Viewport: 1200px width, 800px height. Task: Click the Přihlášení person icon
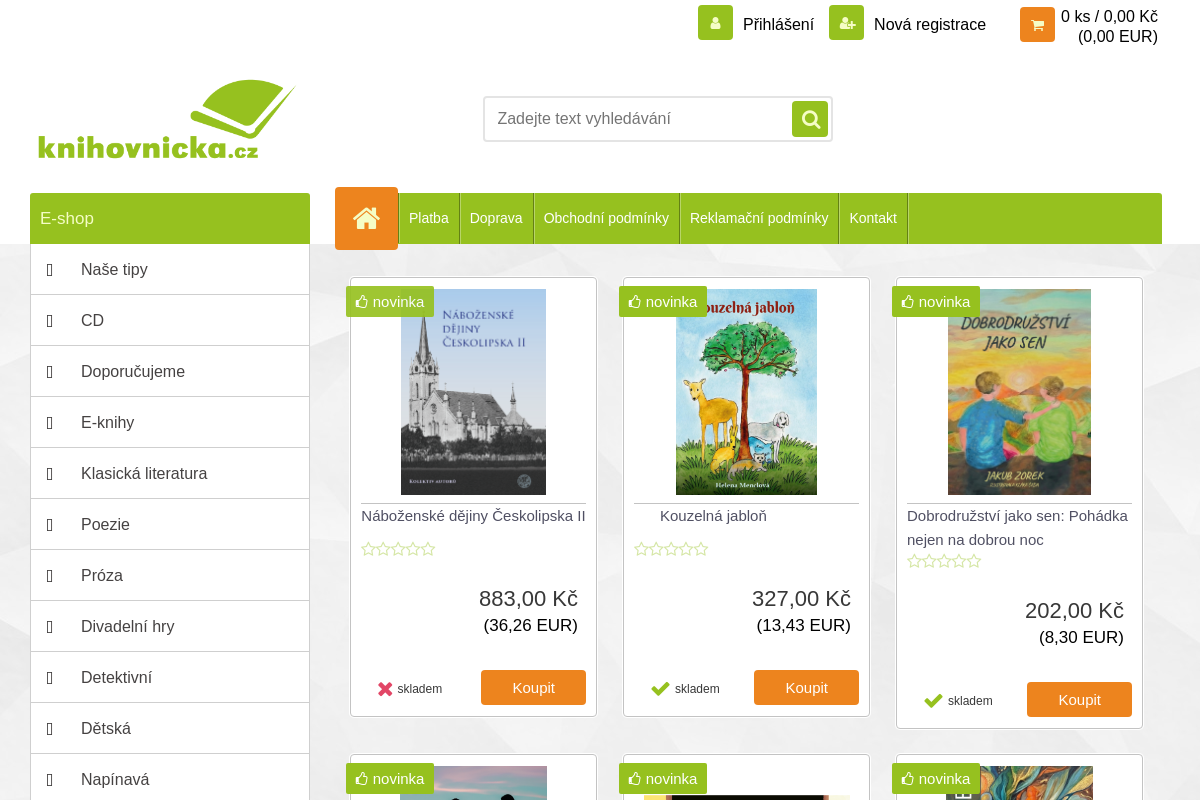coord(715,21)
